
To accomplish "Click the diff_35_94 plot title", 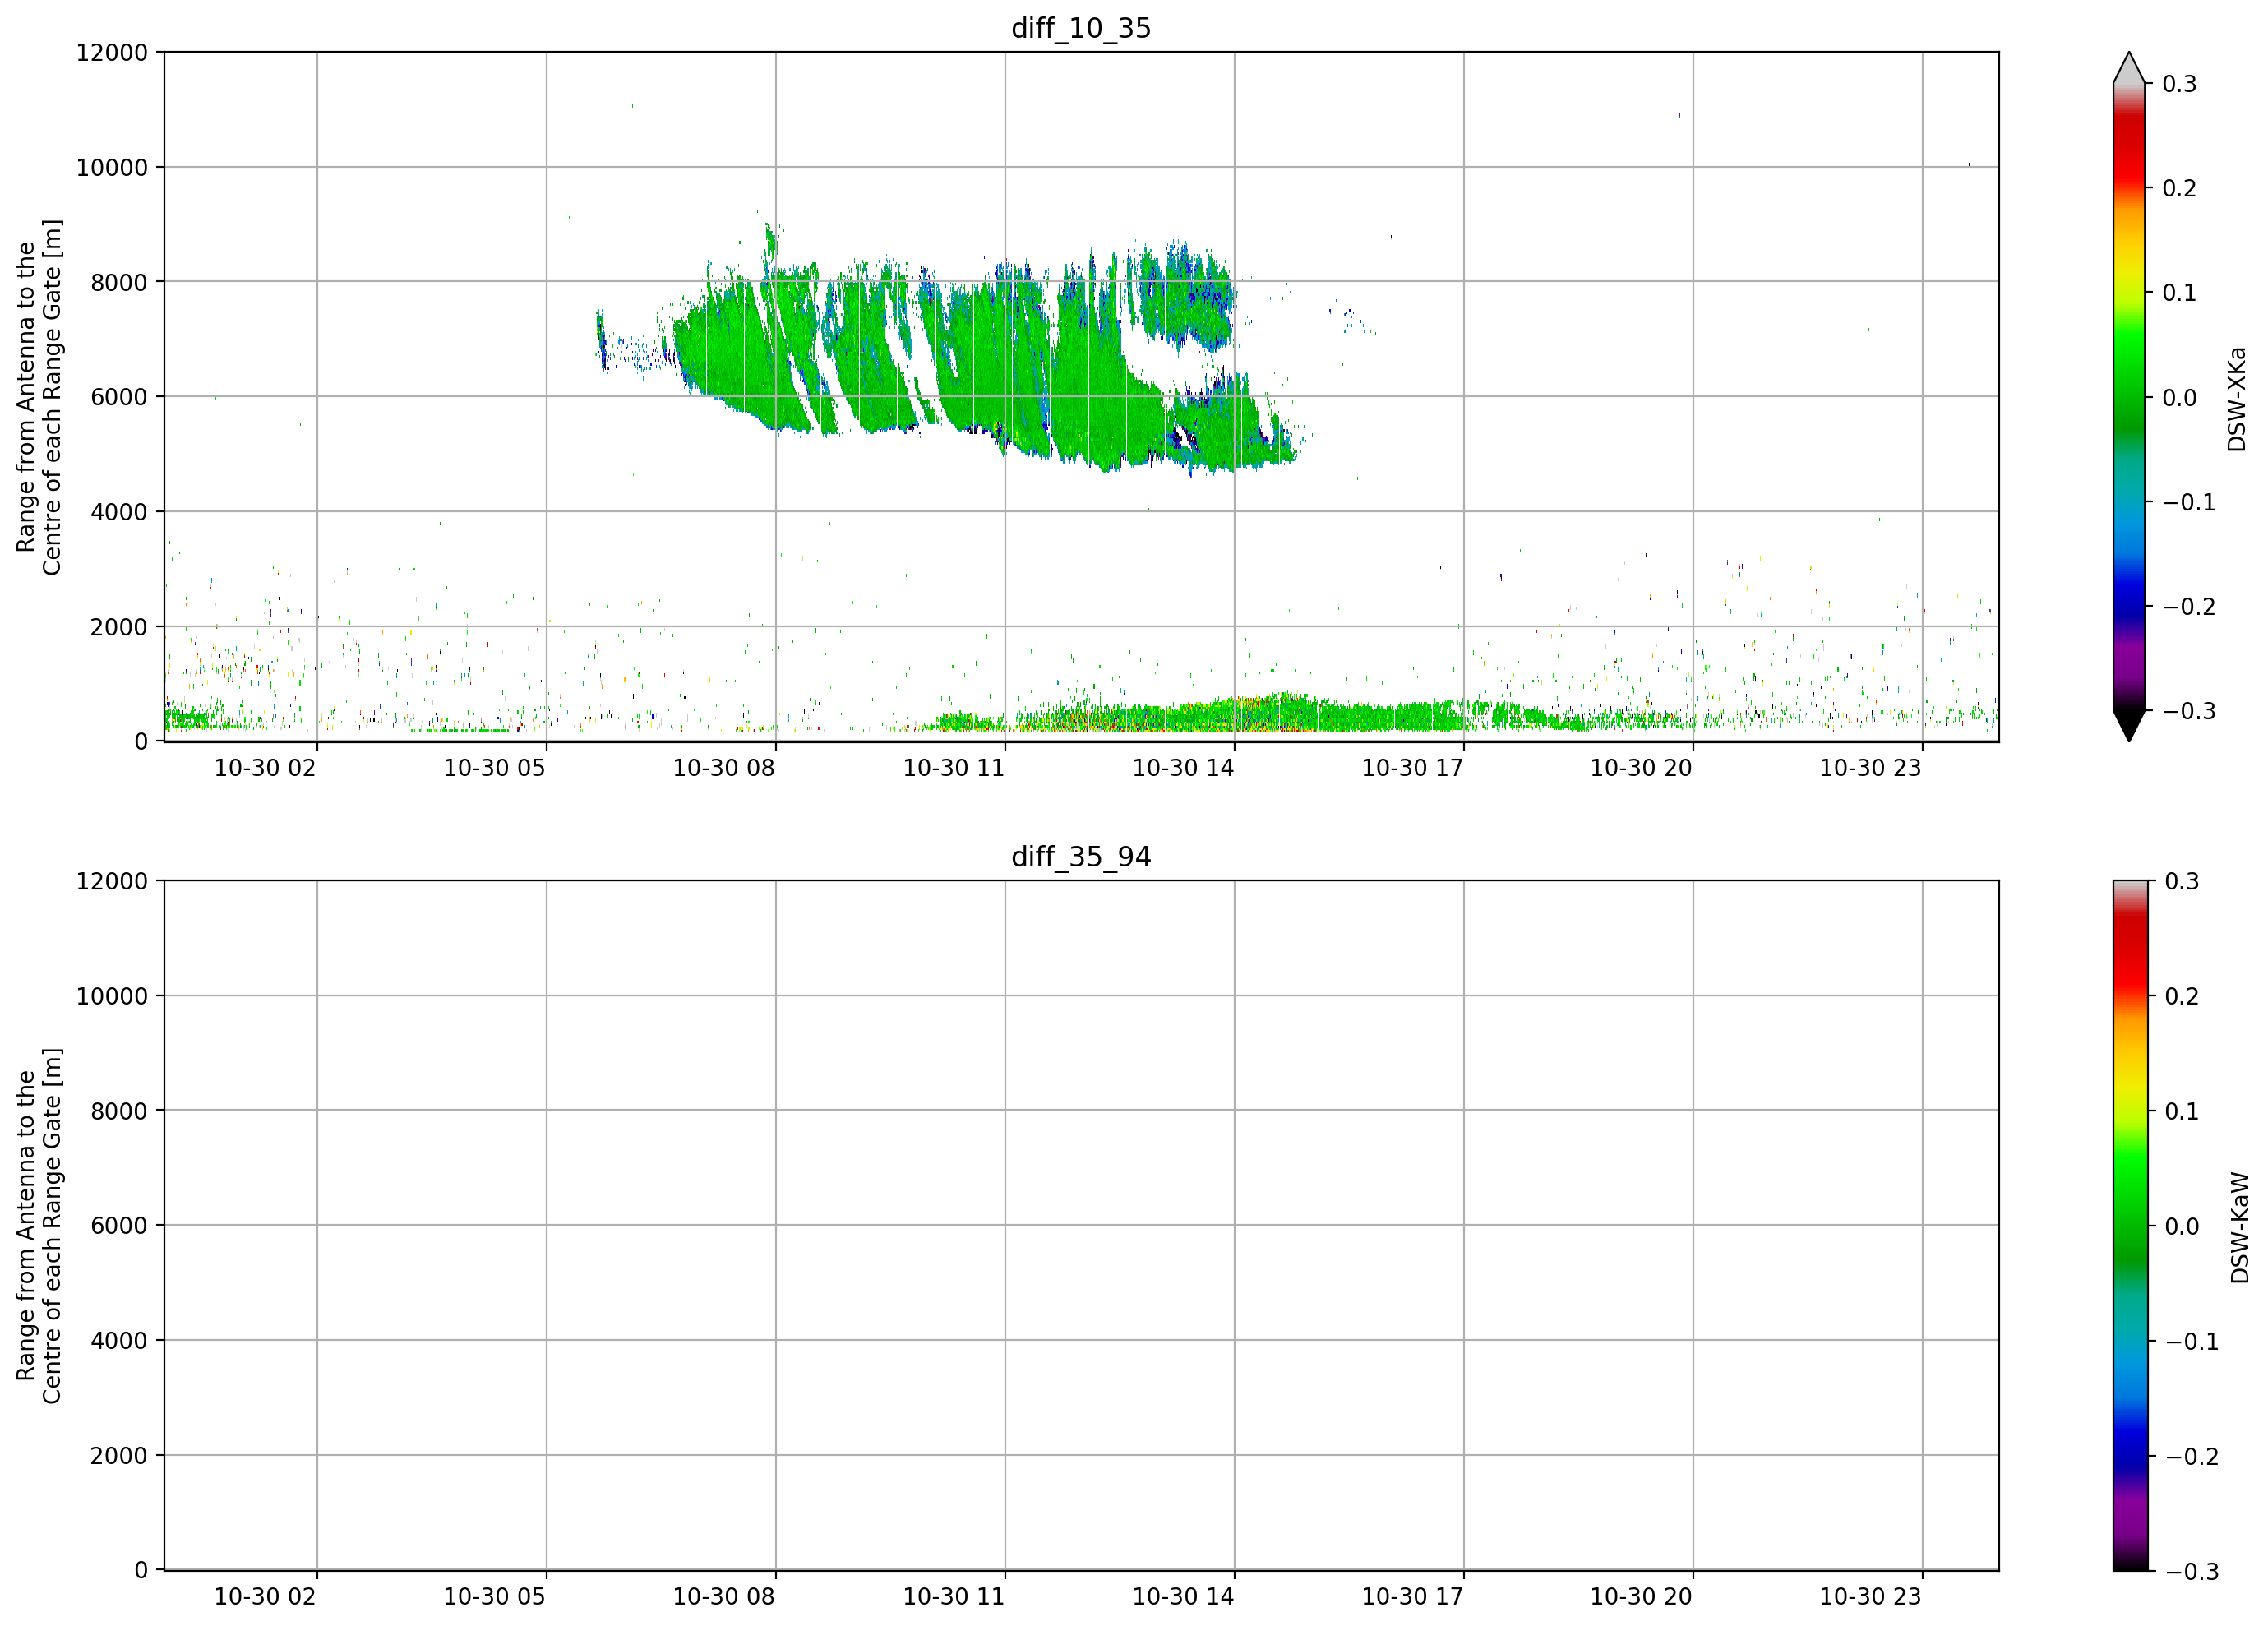I will pyautogui.click(x=1081, y=857).
